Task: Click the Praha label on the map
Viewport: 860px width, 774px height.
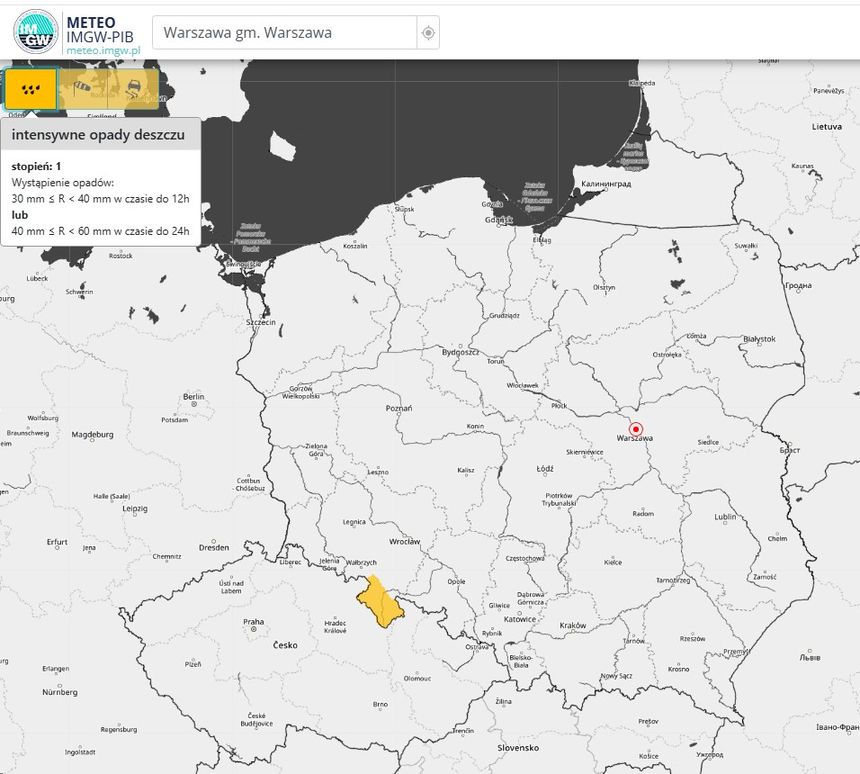Action: [253, 622]
